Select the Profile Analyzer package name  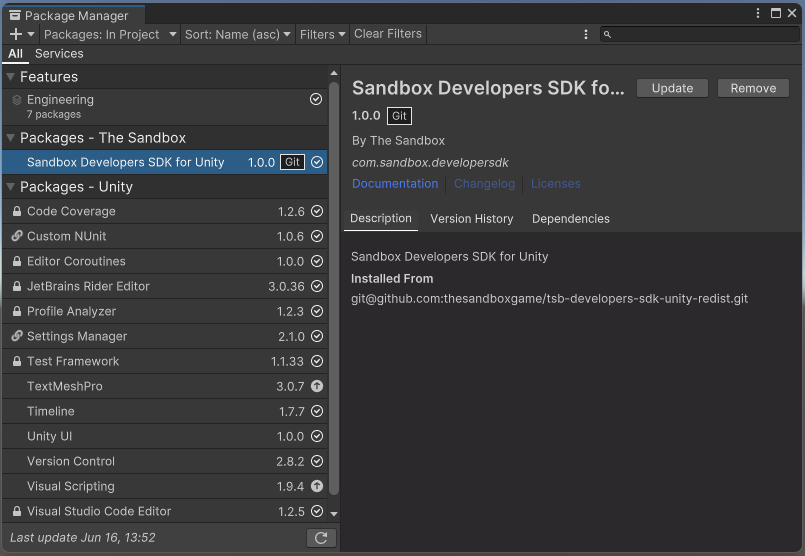point(71,311)
